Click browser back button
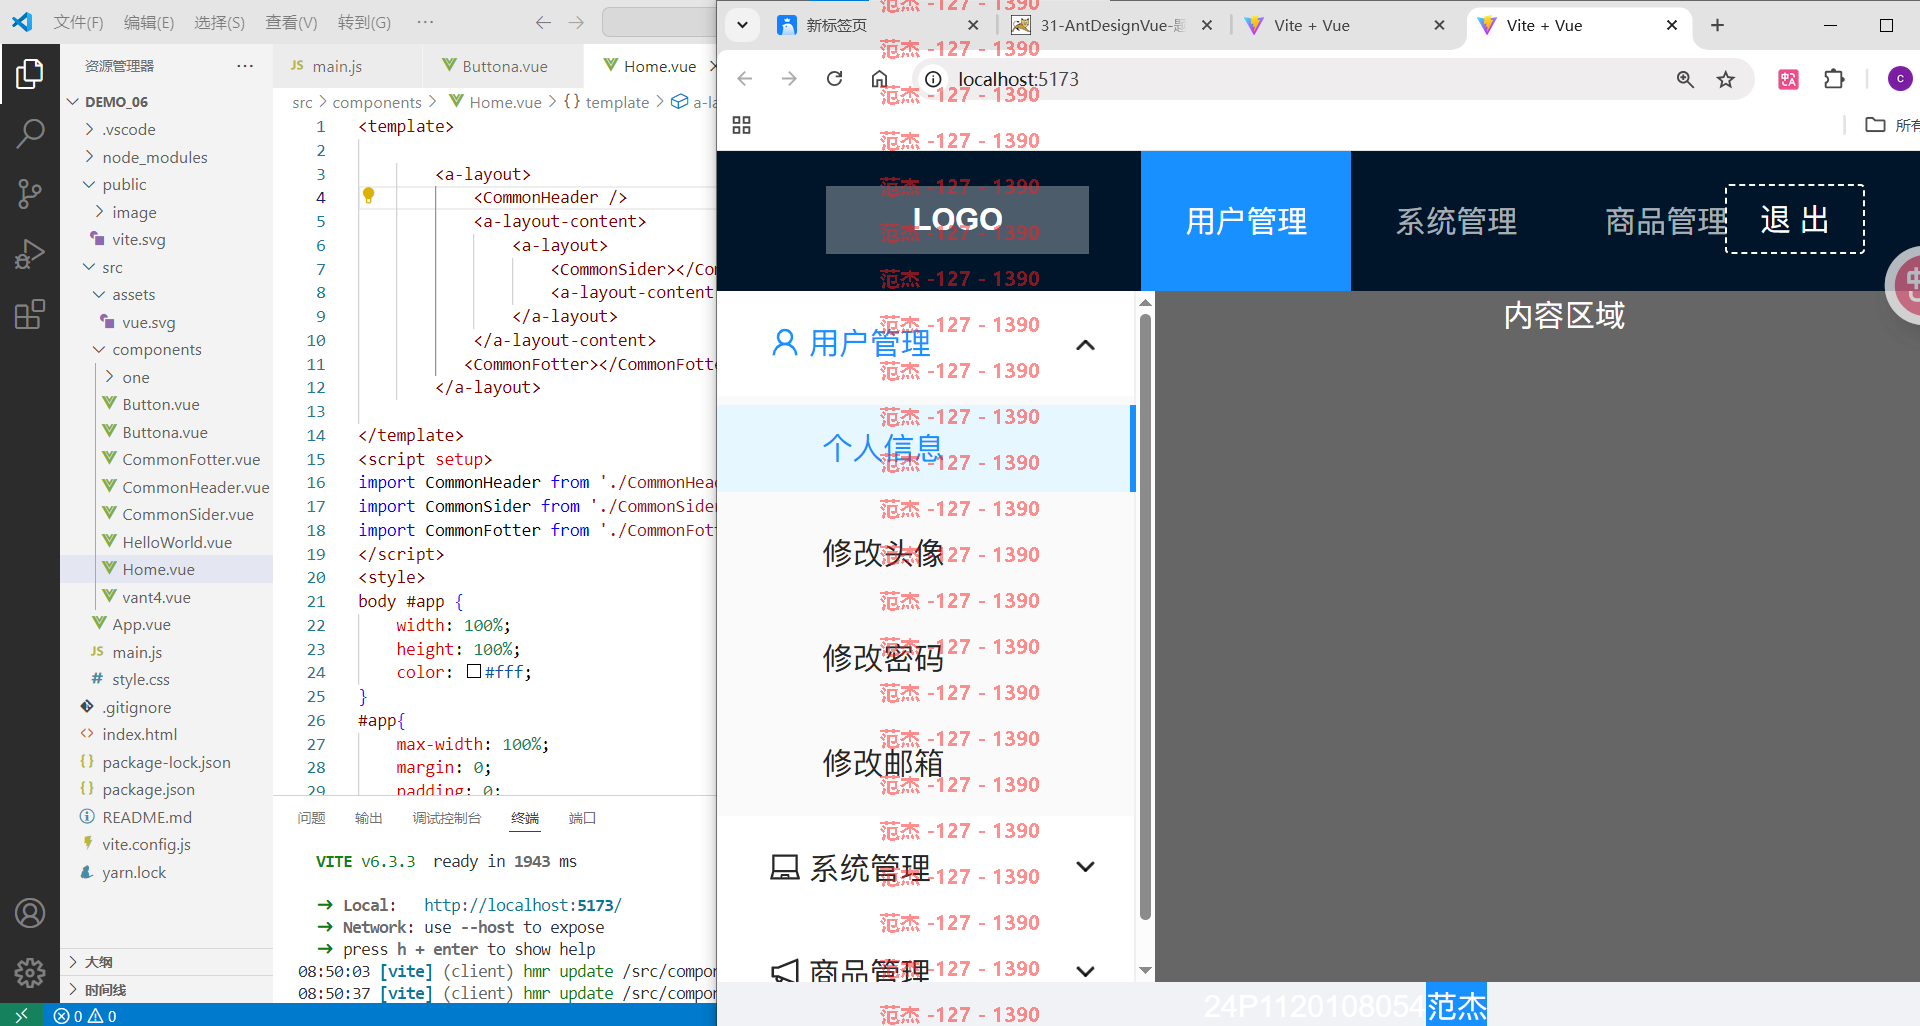 [x=744, y=79]
